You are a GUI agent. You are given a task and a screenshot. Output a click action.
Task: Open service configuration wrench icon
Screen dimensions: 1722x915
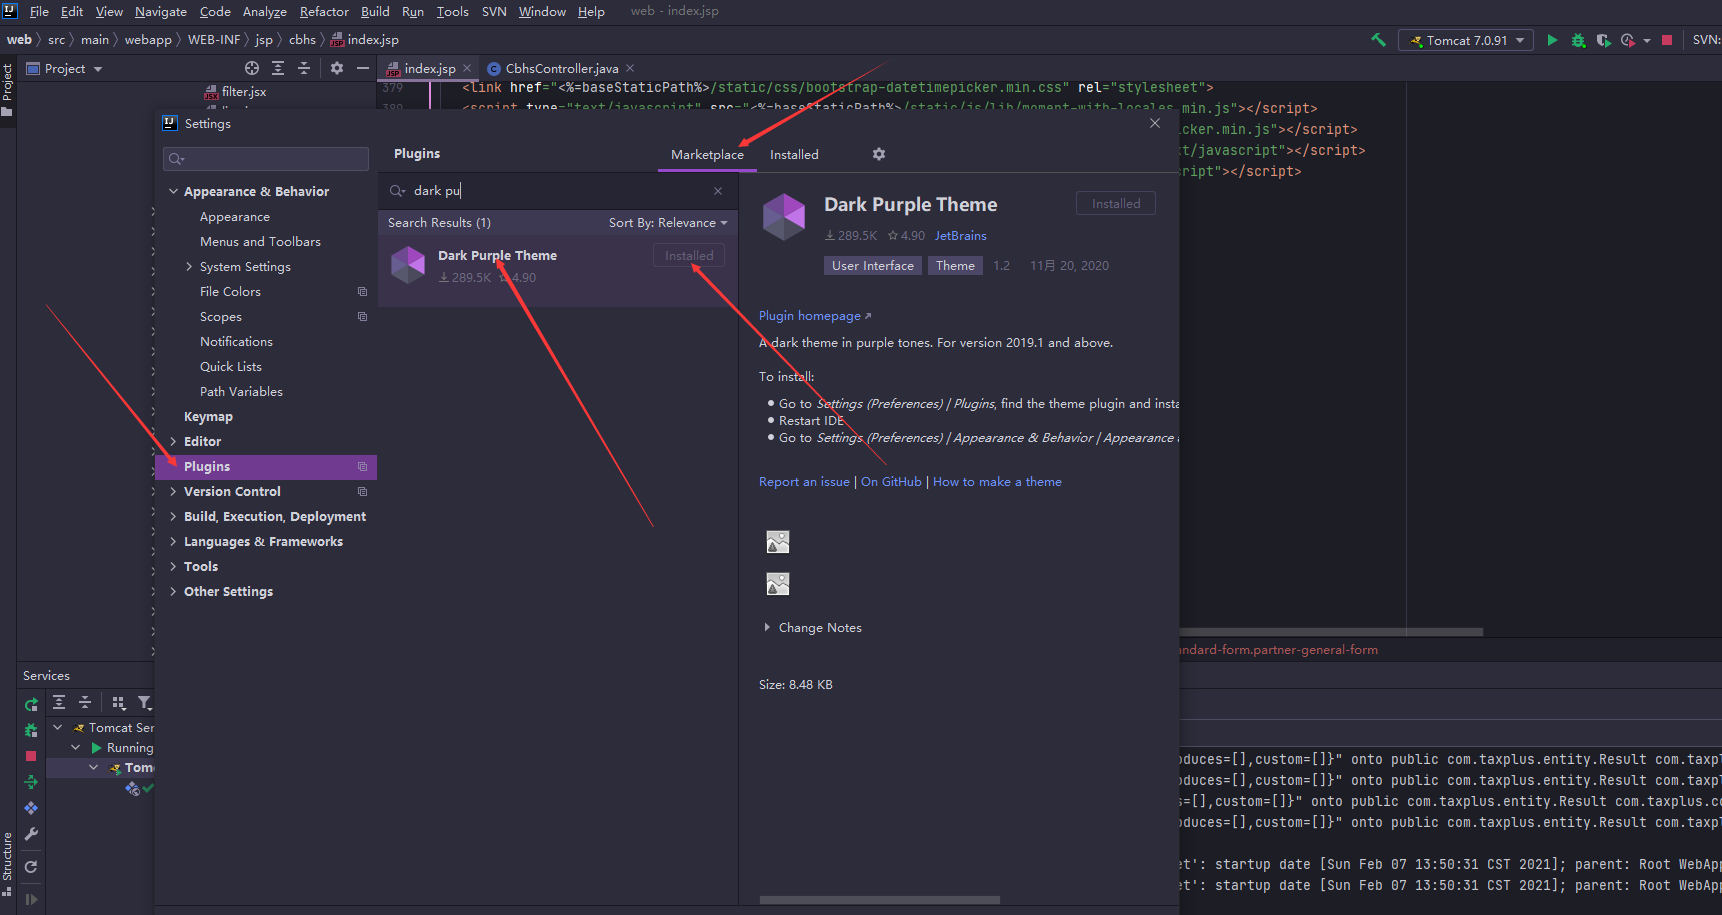31,834
